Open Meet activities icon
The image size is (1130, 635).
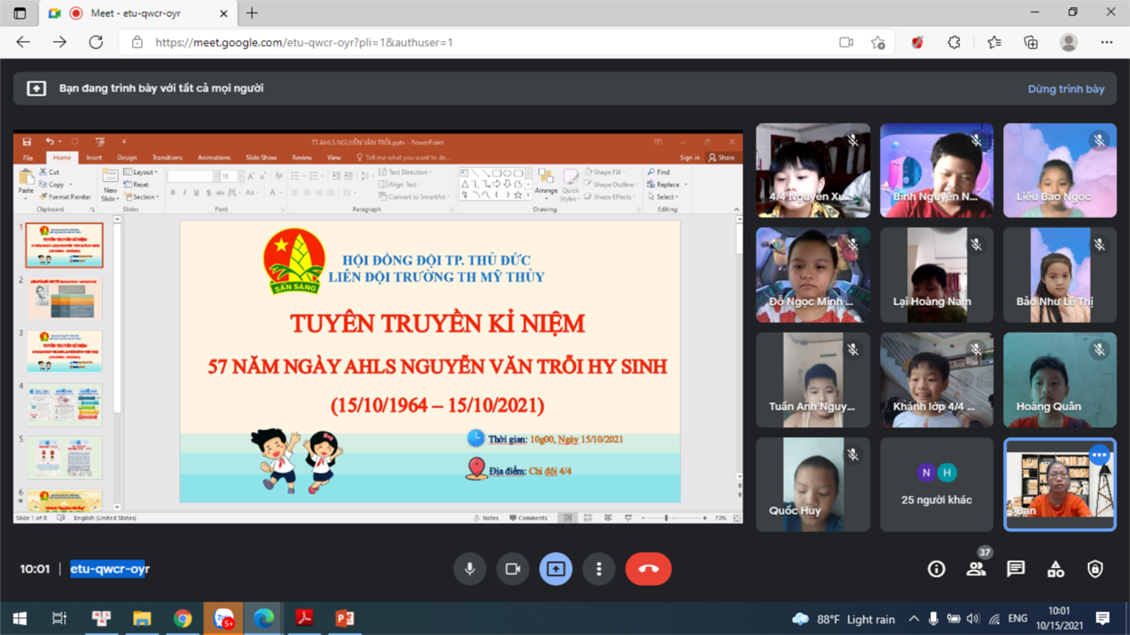1056,569
